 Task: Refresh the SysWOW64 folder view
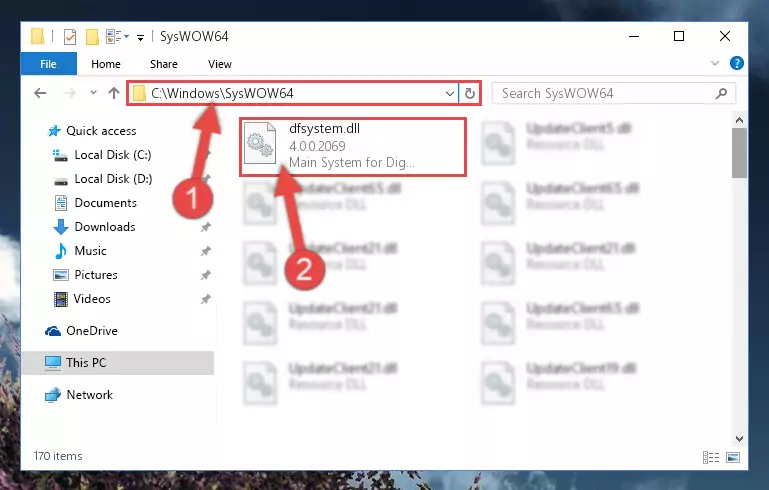tap(469, 93)
